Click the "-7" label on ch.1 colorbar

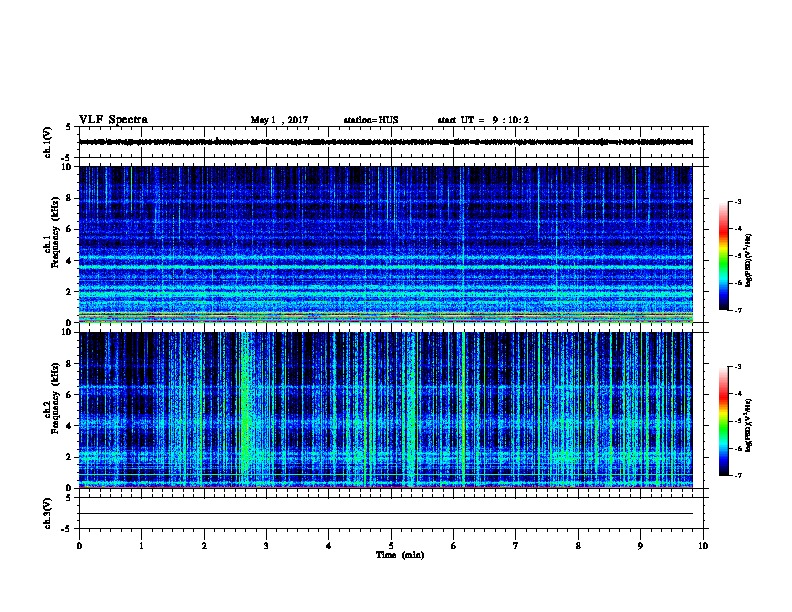coord(738,310)
